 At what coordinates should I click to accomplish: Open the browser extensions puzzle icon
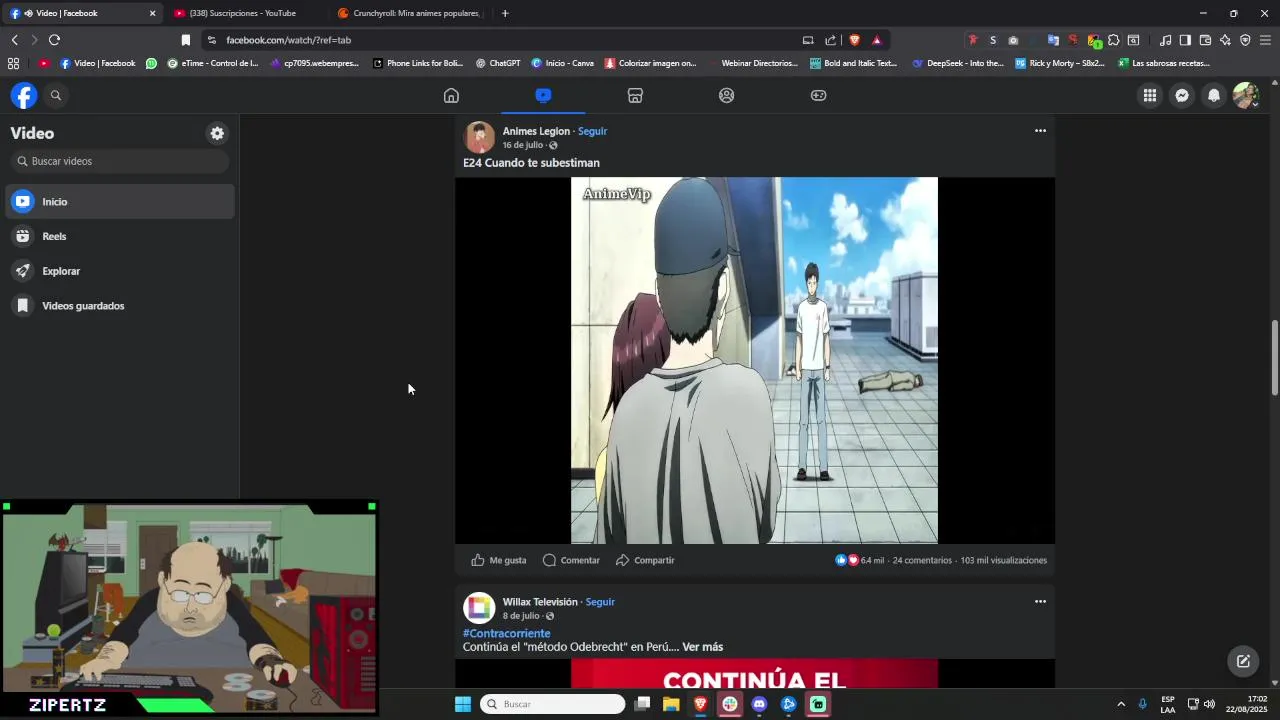coord(1113,40)
